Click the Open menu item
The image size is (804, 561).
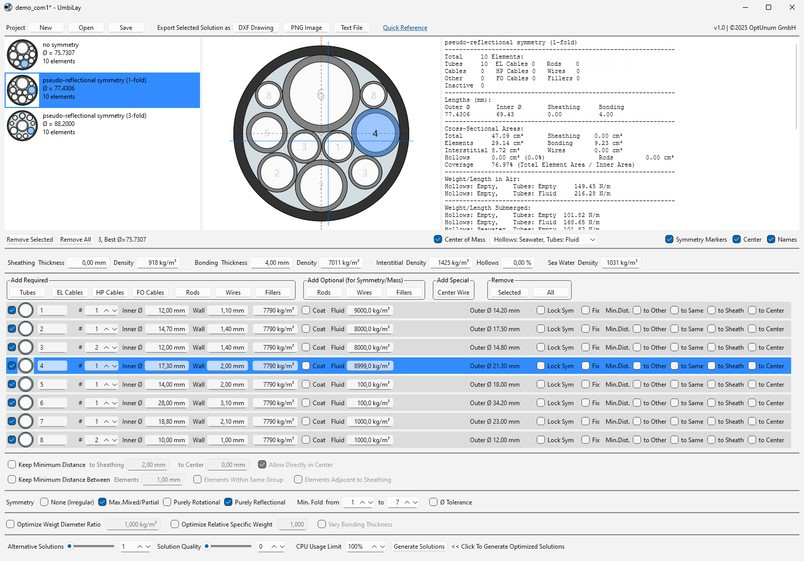click(86, 28)
